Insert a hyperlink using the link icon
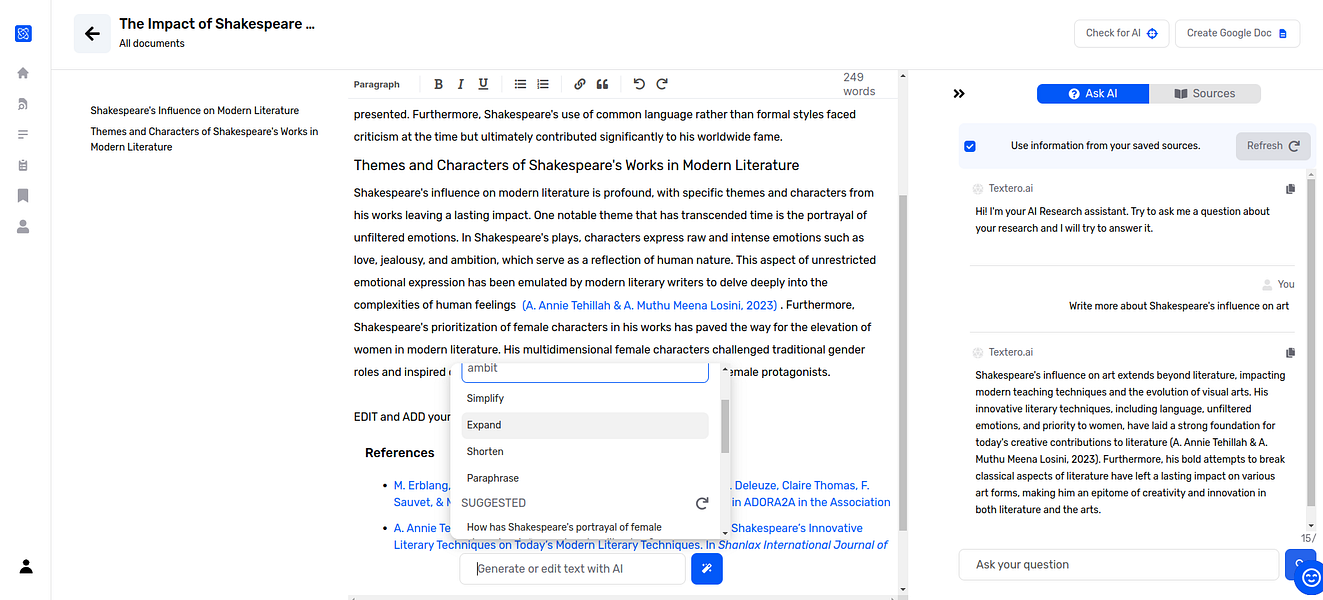Viewport: 1323px width, 600px height. 579,84
